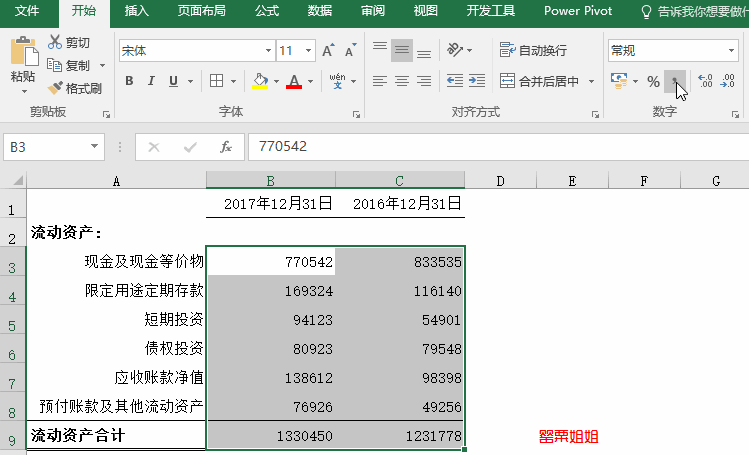Align text right
Image resolution: width=749 pixels, height=455 pixels.
424,81
